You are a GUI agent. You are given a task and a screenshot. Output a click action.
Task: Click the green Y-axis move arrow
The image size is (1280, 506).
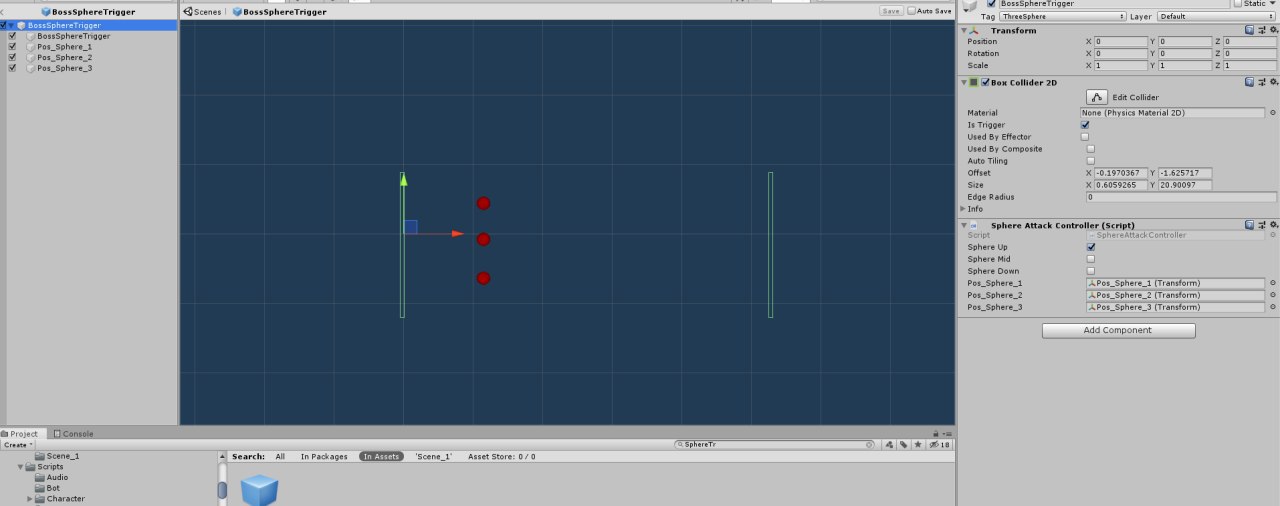coord(403,179)
